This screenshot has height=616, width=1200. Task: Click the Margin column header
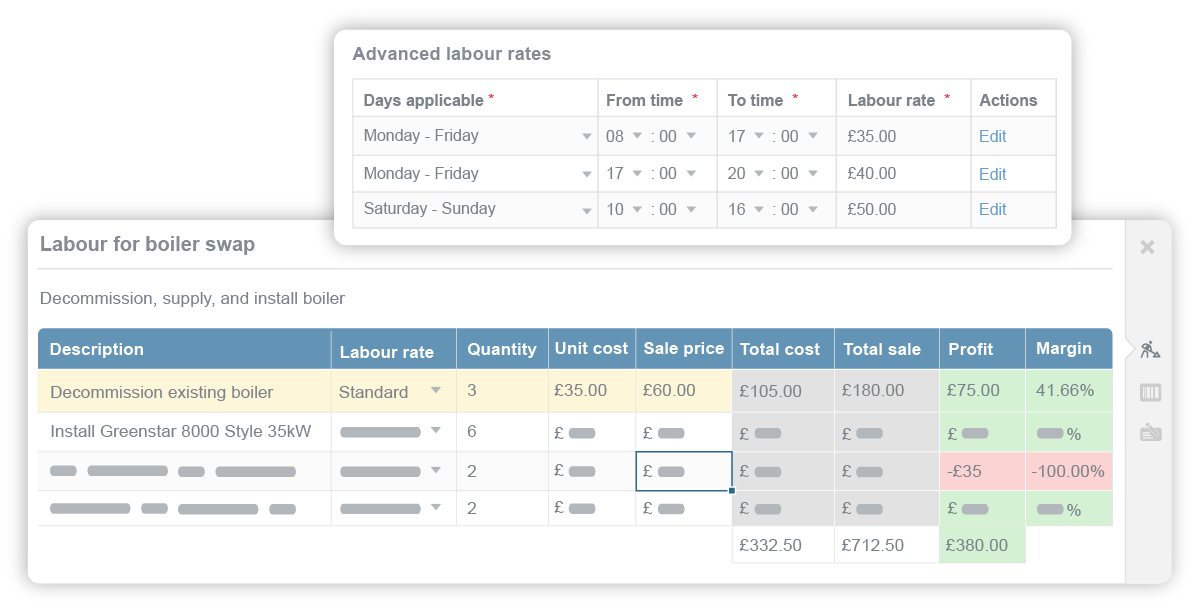(1068, 349)
